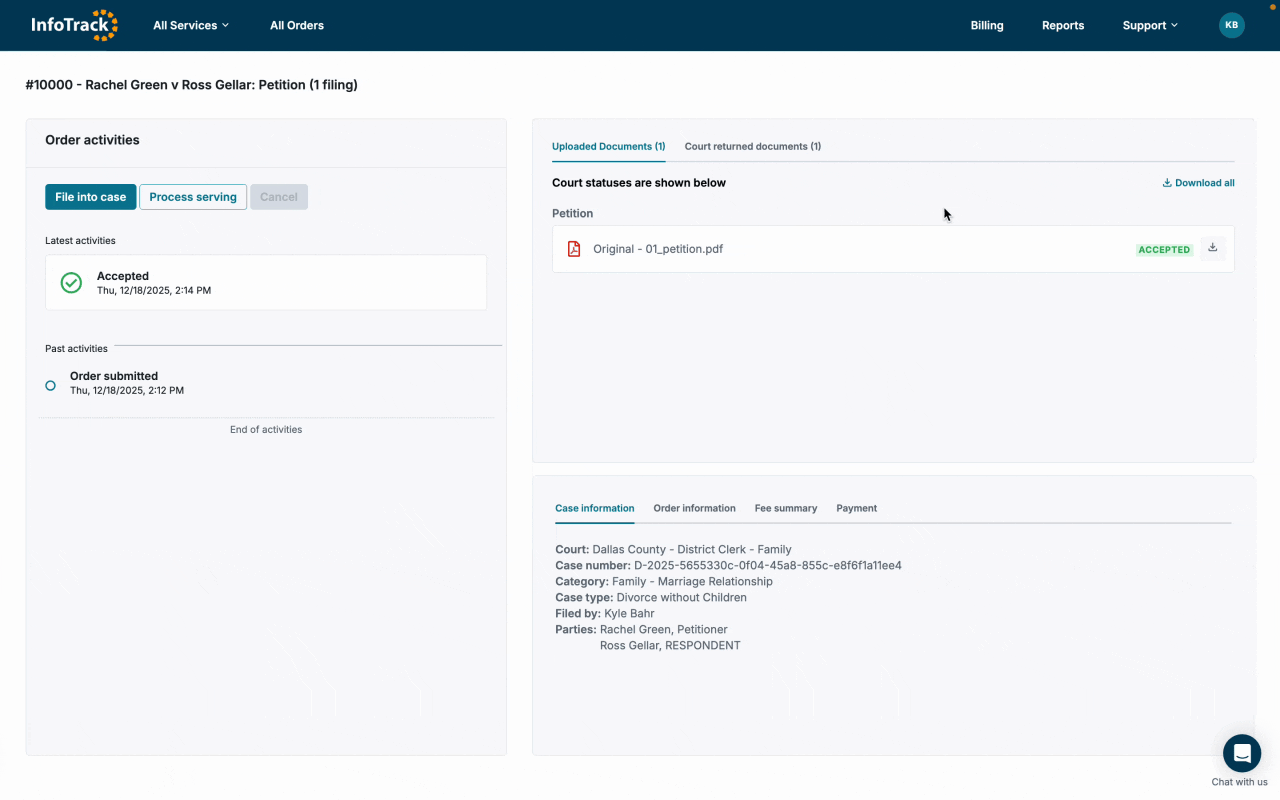Image resolution: width=1280 pixels, height=800 pixels.
Task: Open the KB user avatar menu
Action: pos(1232,25)
